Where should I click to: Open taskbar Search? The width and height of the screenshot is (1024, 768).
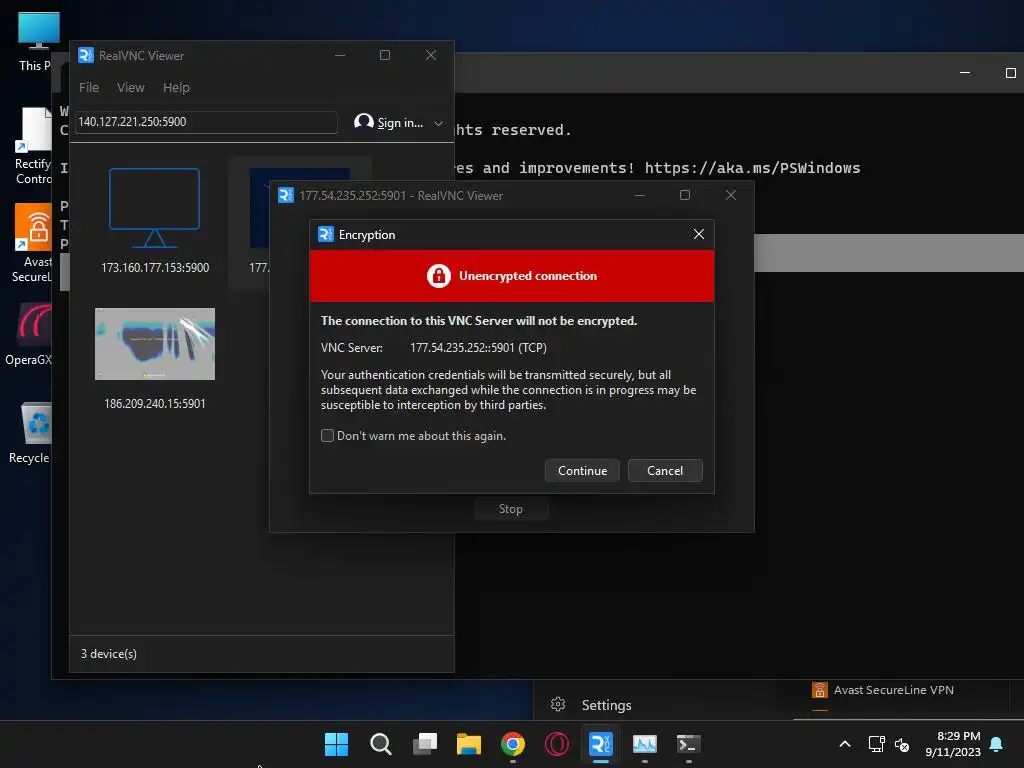[380, 744]
